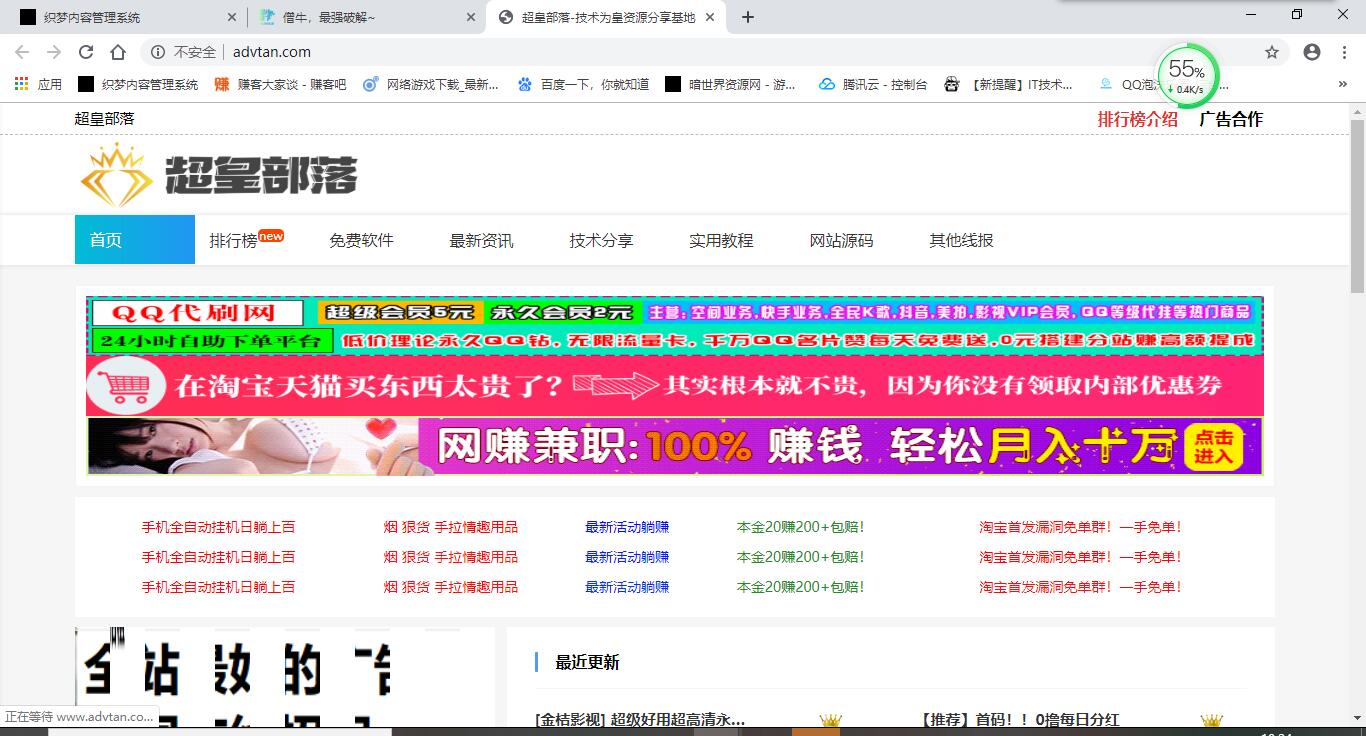Open 腾讯云 - 控制台 bookmark
Screen dimensions: 1366x736
[x=872, y=85]
